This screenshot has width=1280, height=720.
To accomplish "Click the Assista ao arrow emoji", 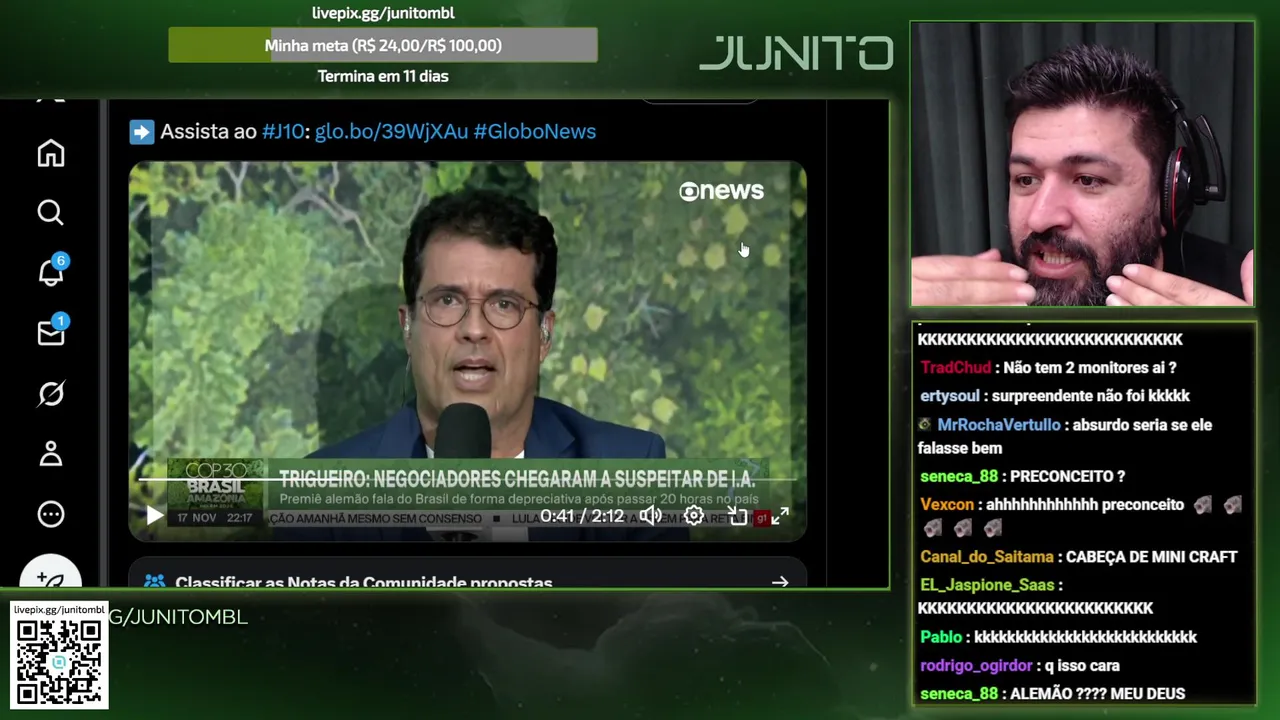I will coord(142,131).
